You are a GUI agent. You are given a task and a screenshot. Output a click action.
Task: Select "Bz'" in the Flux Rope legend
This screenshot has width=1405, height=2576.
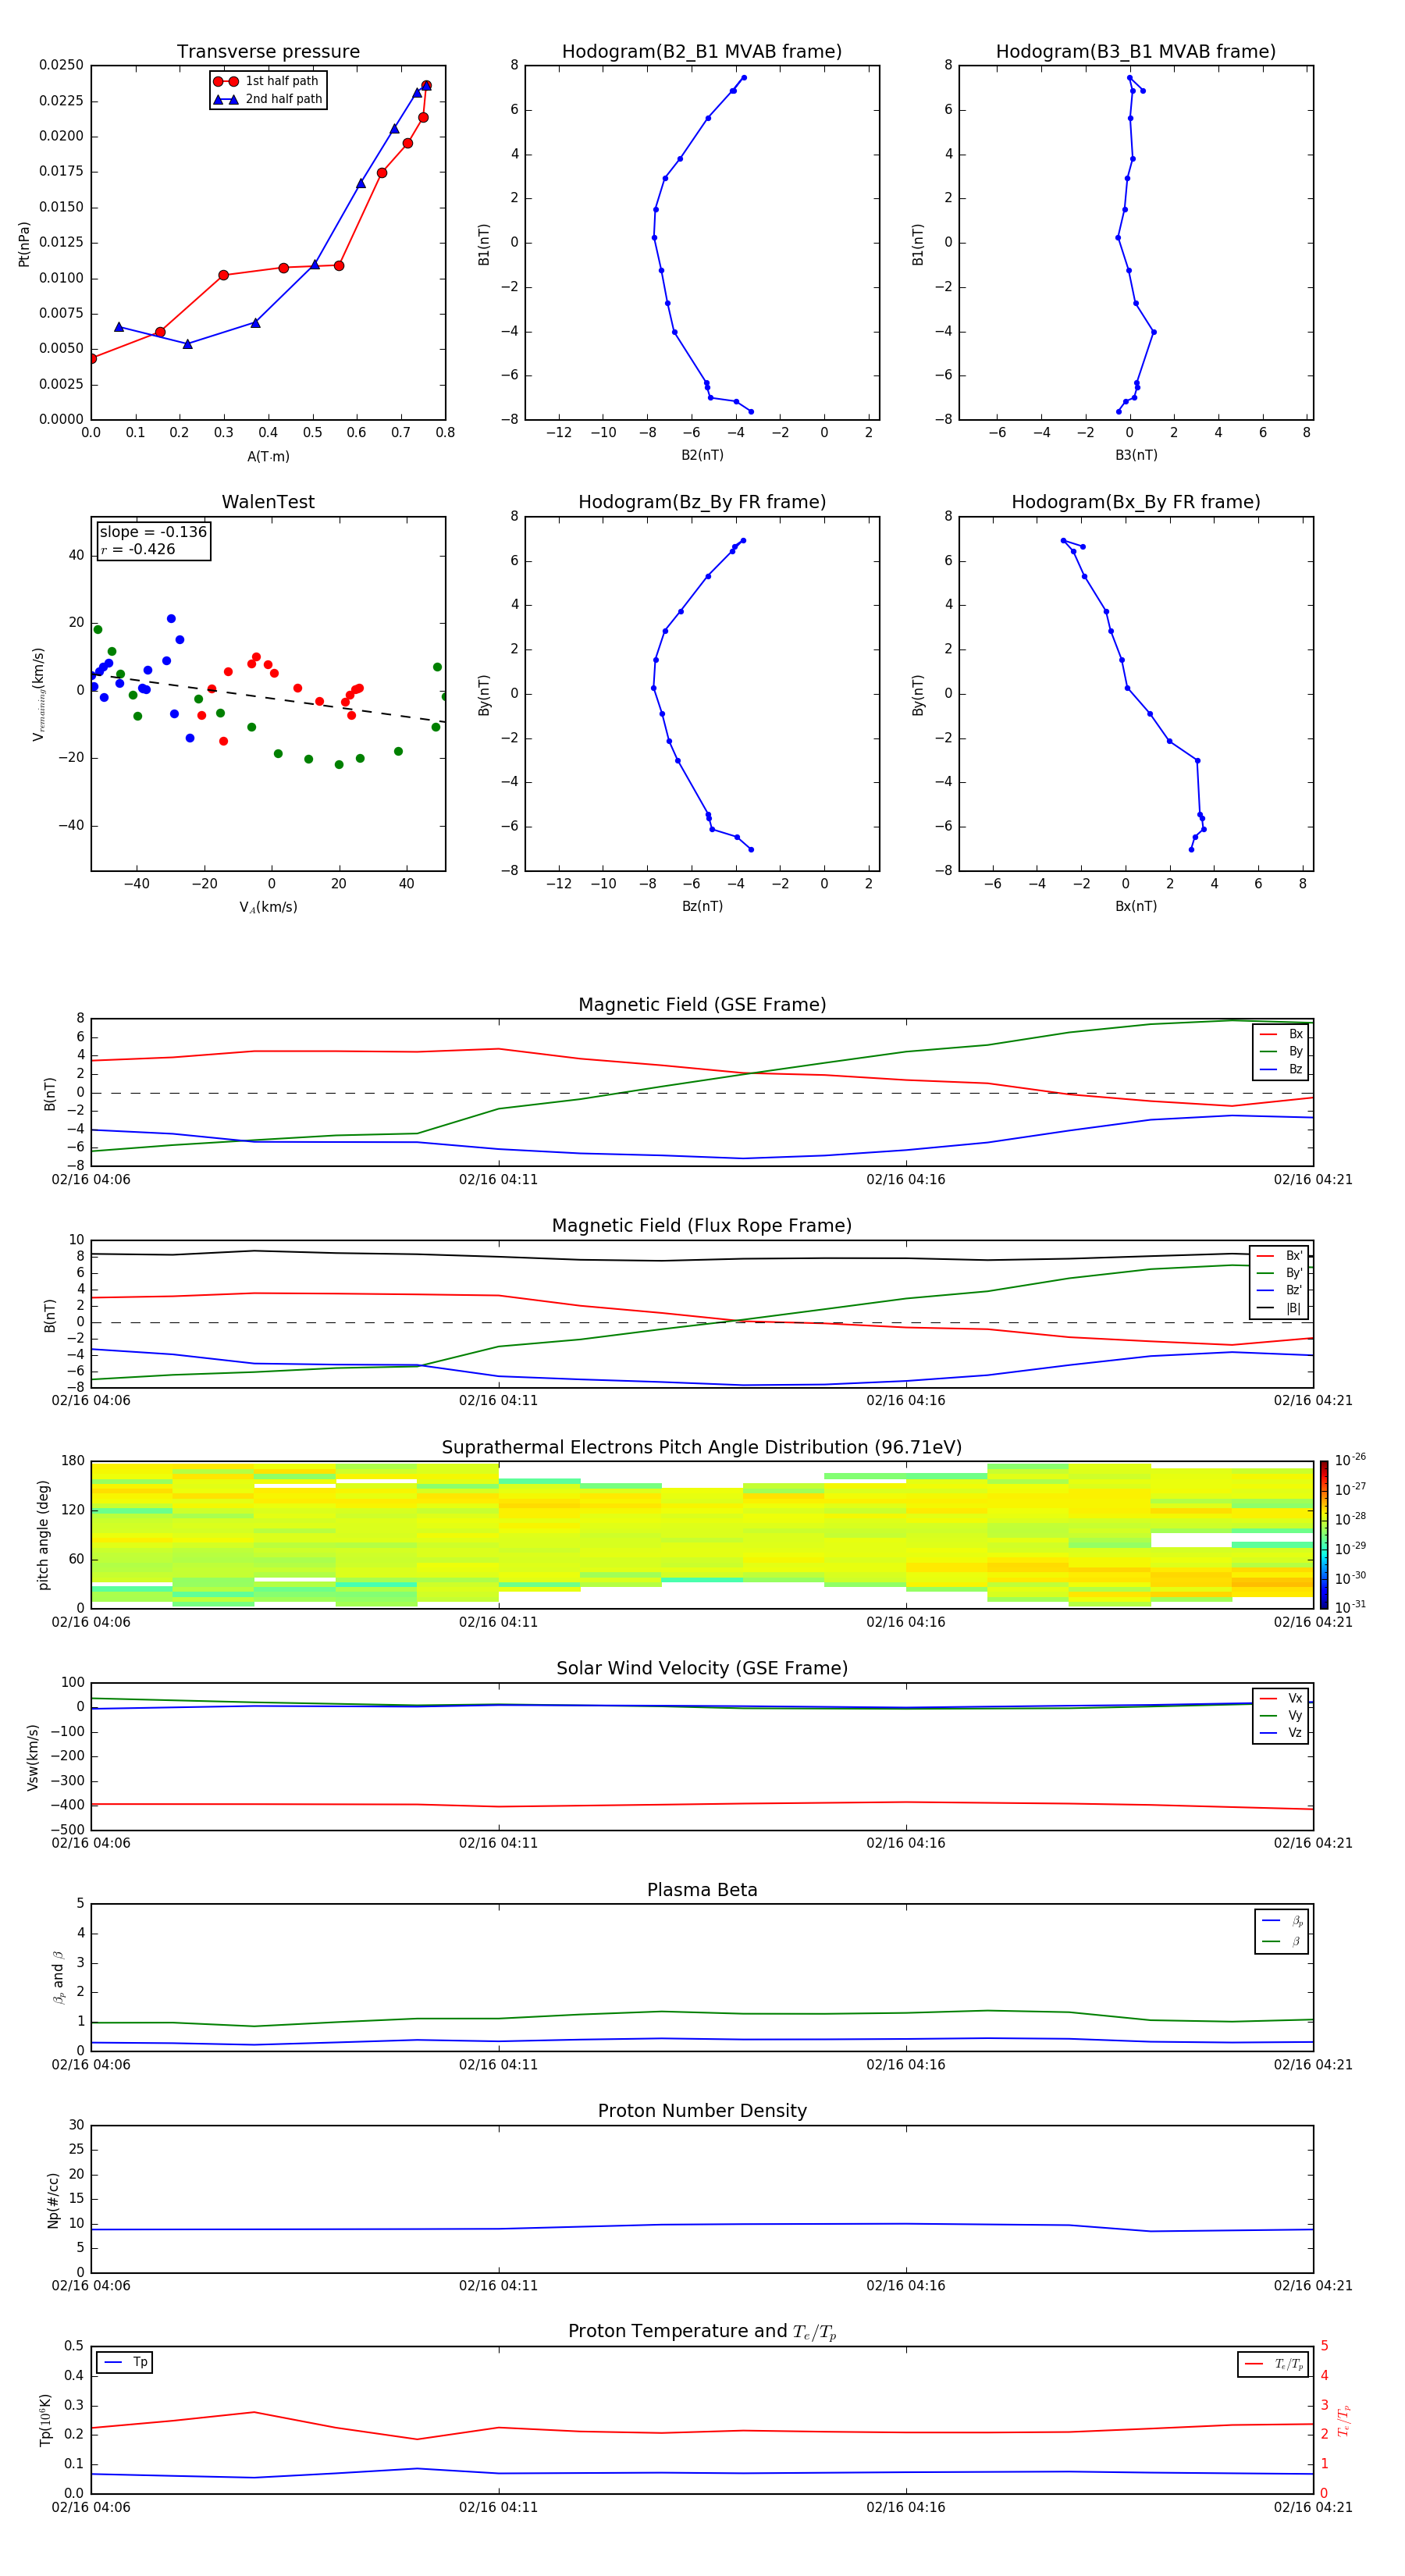[x=1281, y=1290]
